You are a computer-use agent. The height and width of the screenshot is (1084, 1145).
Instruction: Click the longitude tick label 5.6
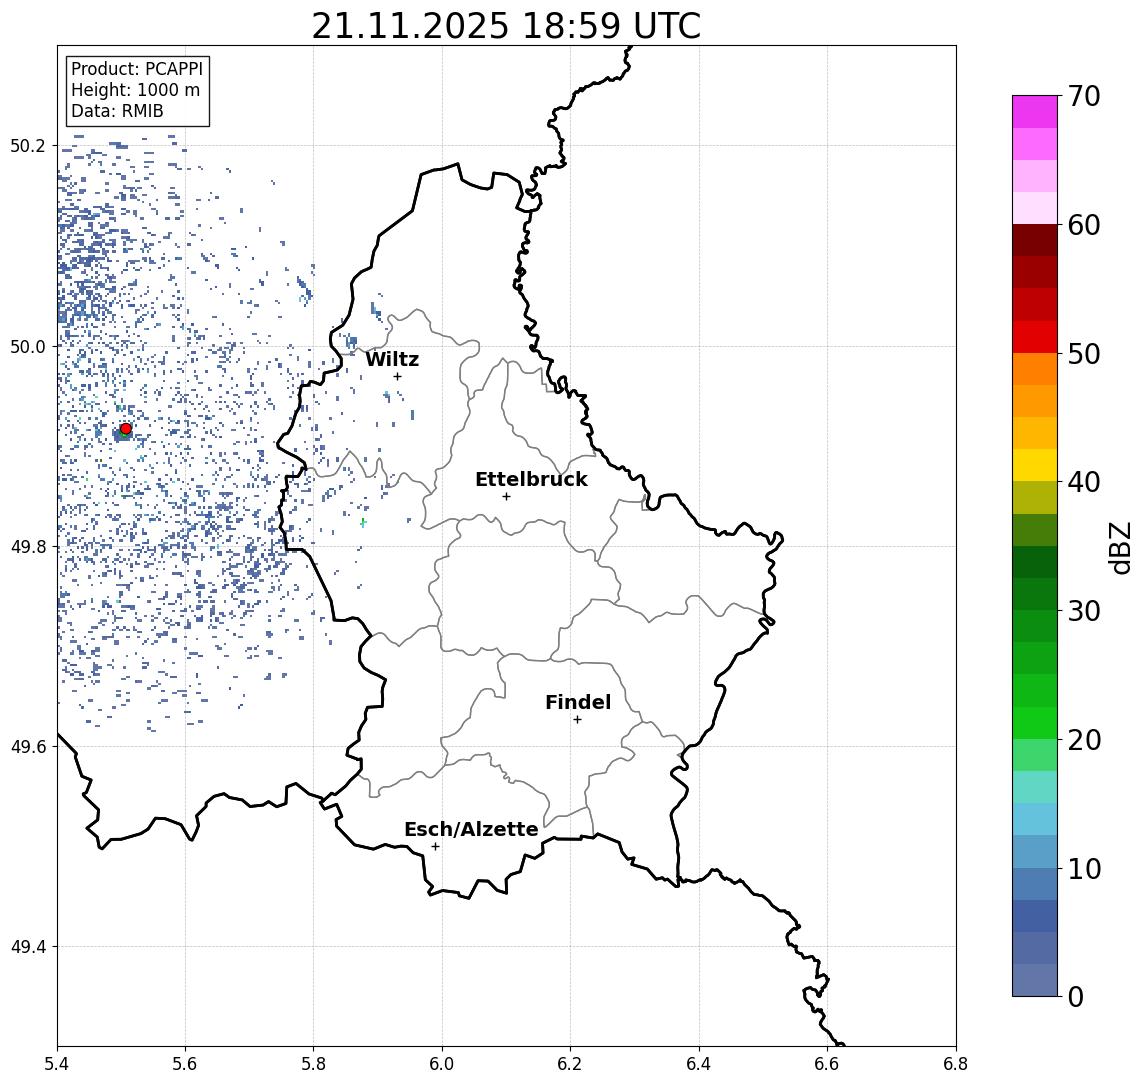point(185,1064)
